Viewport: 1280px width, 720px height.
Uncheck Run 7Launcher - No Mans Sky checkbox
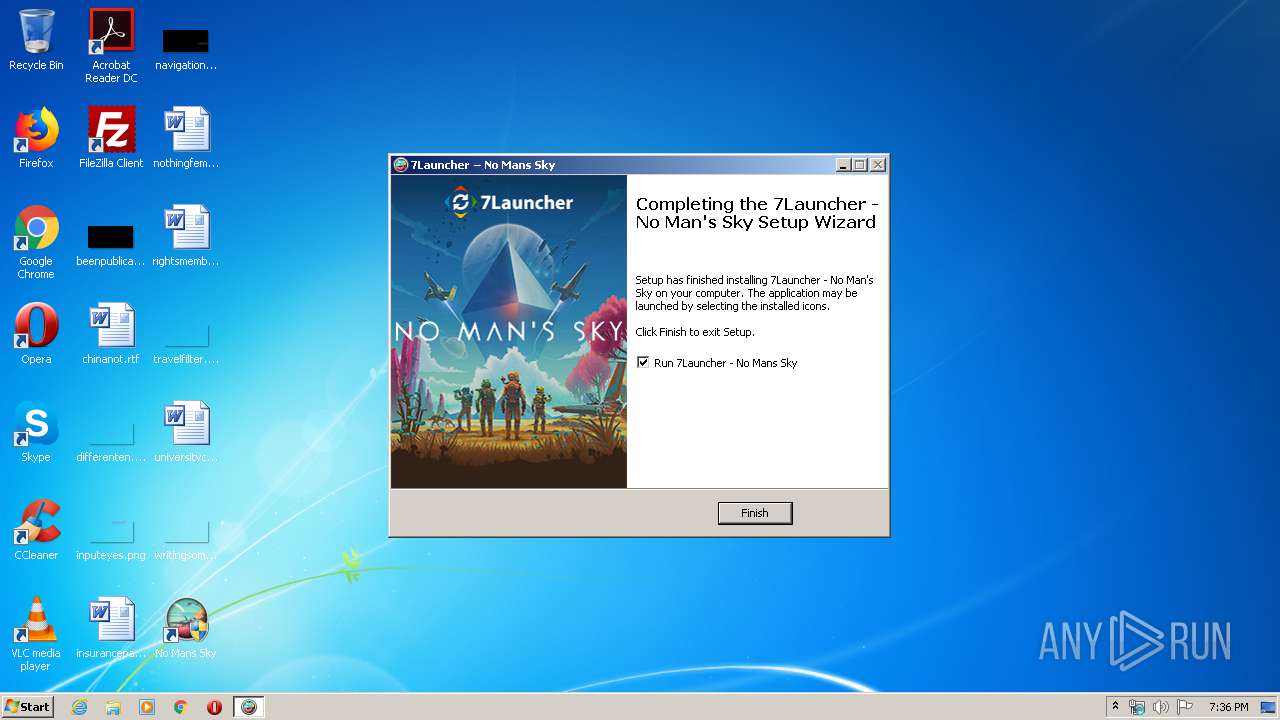coord(643,362)
